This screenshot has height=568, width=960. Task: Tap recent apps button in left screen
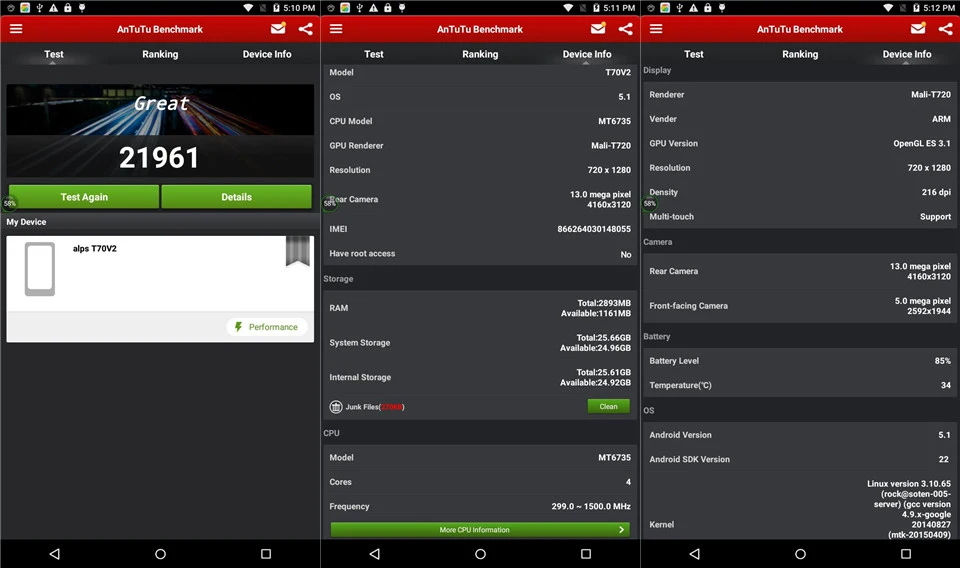(x=266, y=554)
